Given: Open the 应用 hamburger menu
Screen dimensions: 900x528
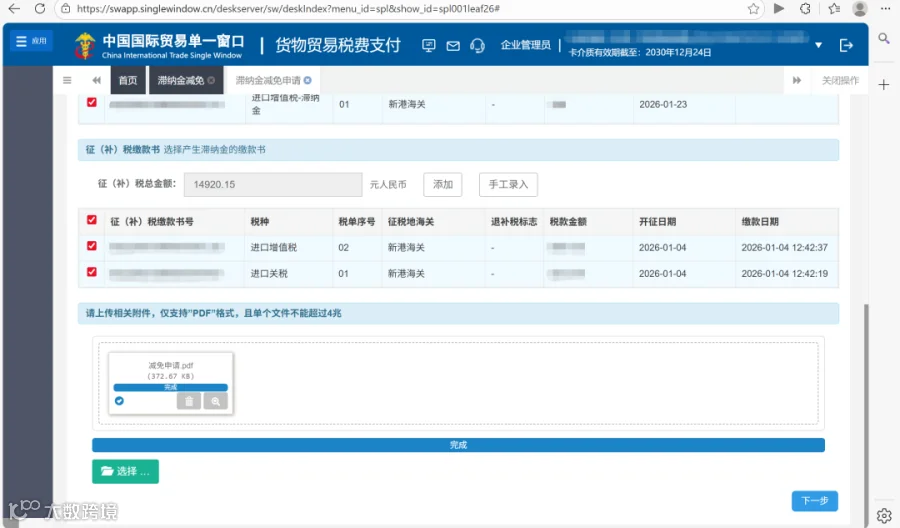Looking at the screenshot, I should 32,41.
